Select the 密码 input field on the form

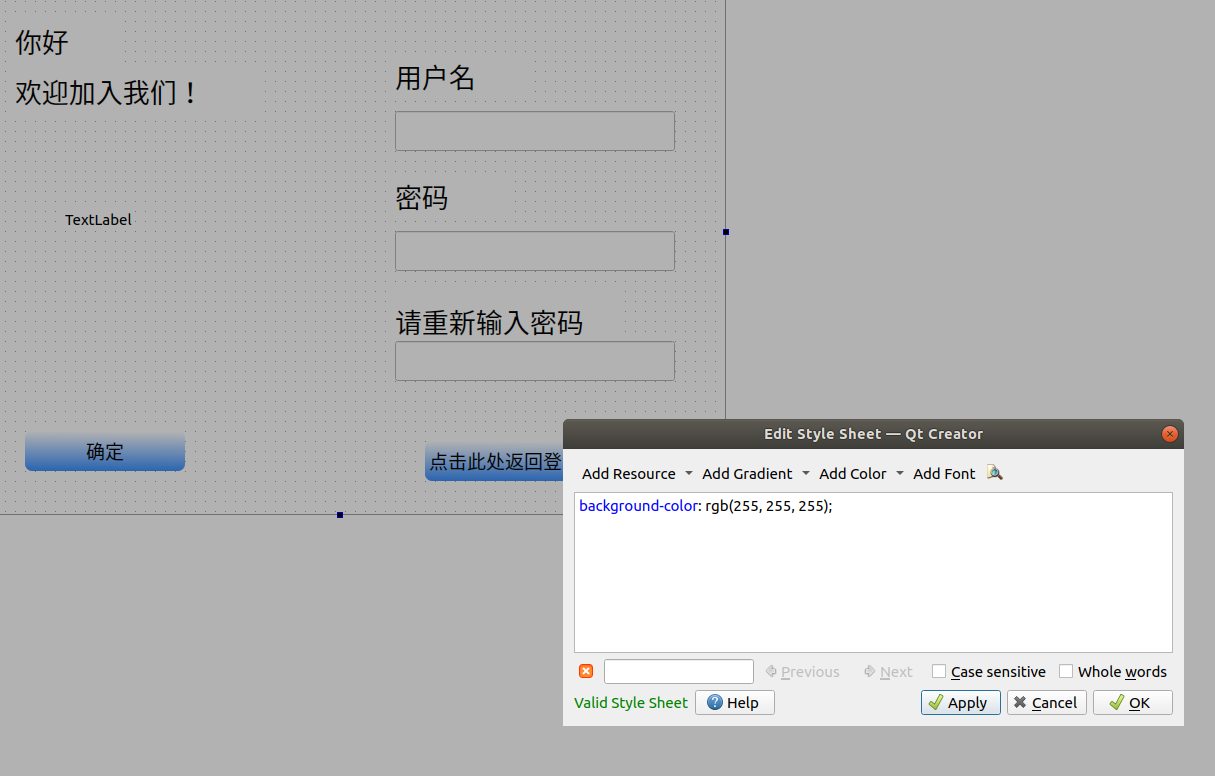(535, 251)
